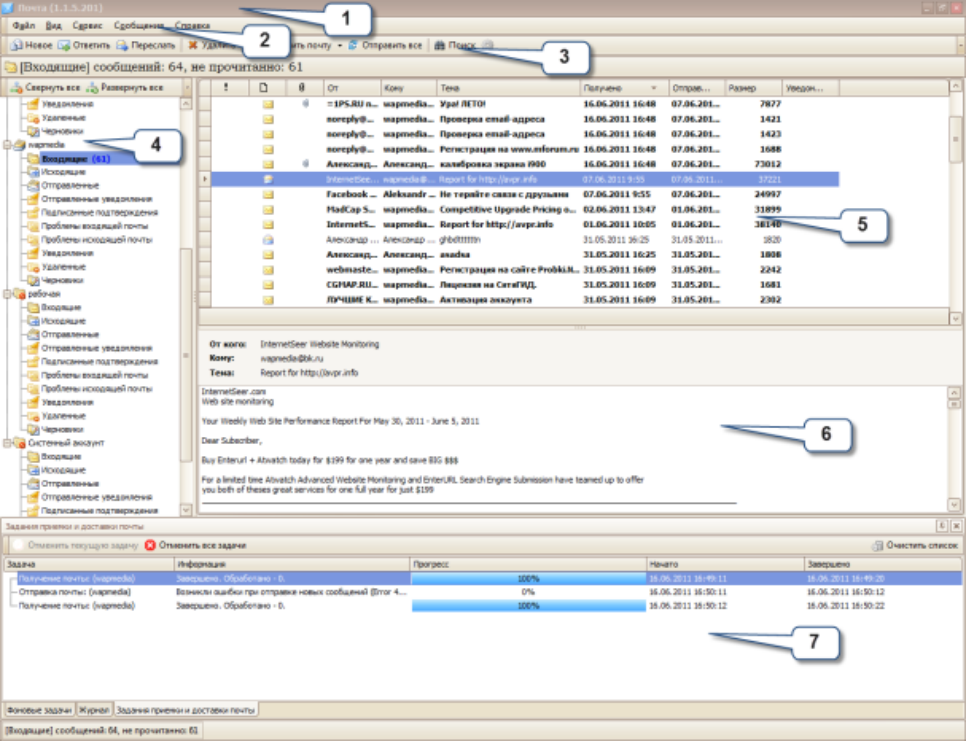Click envelope icon in Facebook message row
Viewport: 967px width, 741px height.
pos(268,194)
